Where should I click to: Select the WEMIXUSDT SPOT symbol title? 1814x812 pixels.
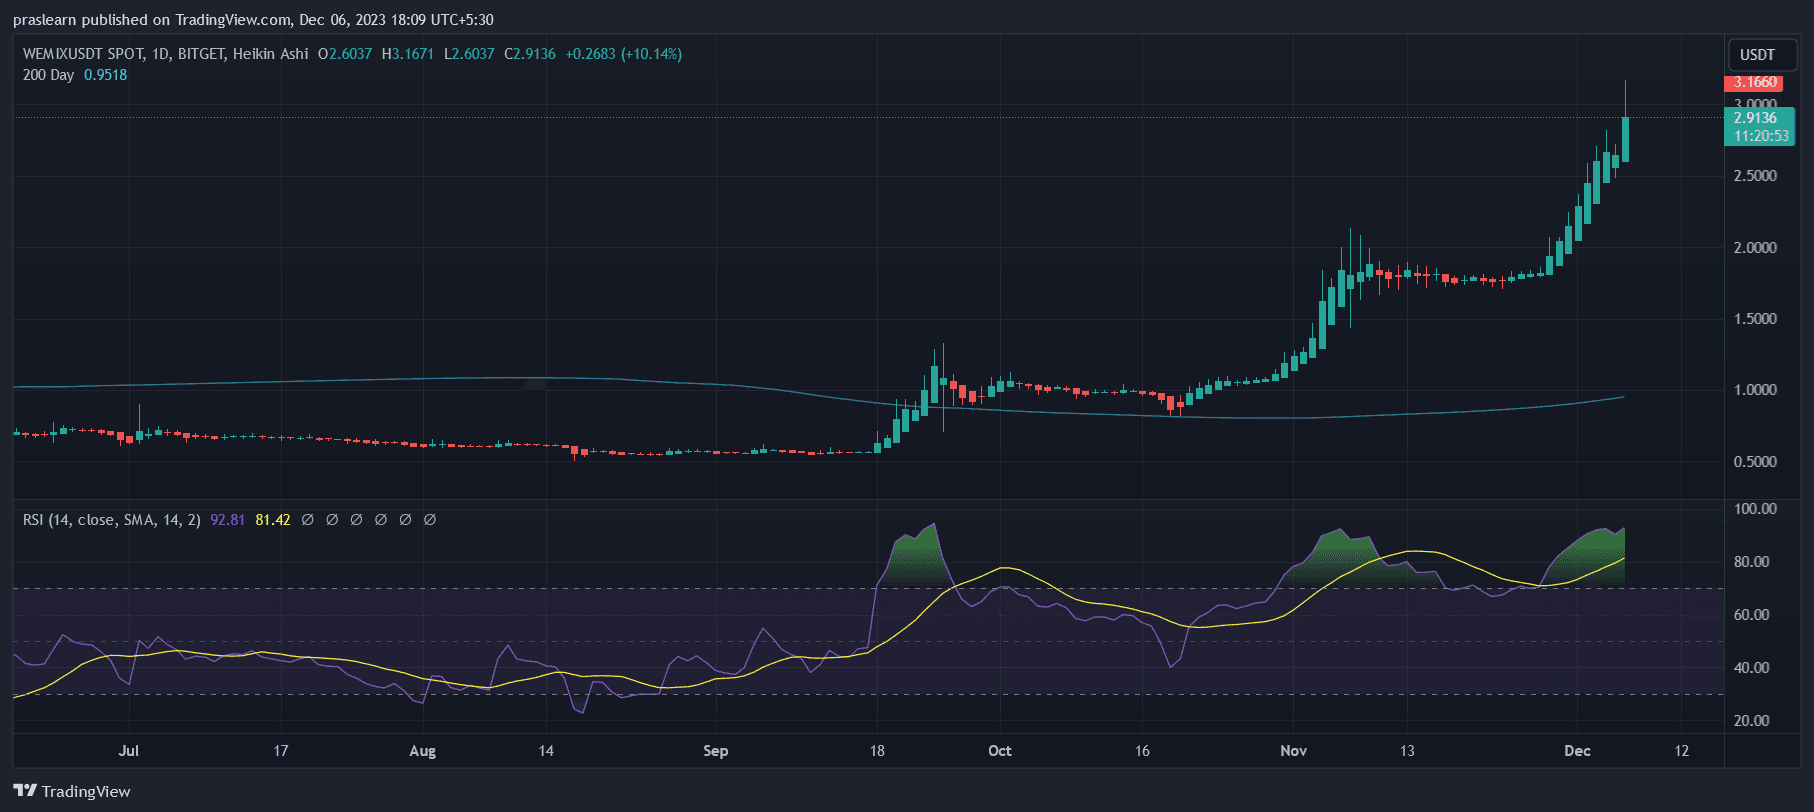coord(84,54)
